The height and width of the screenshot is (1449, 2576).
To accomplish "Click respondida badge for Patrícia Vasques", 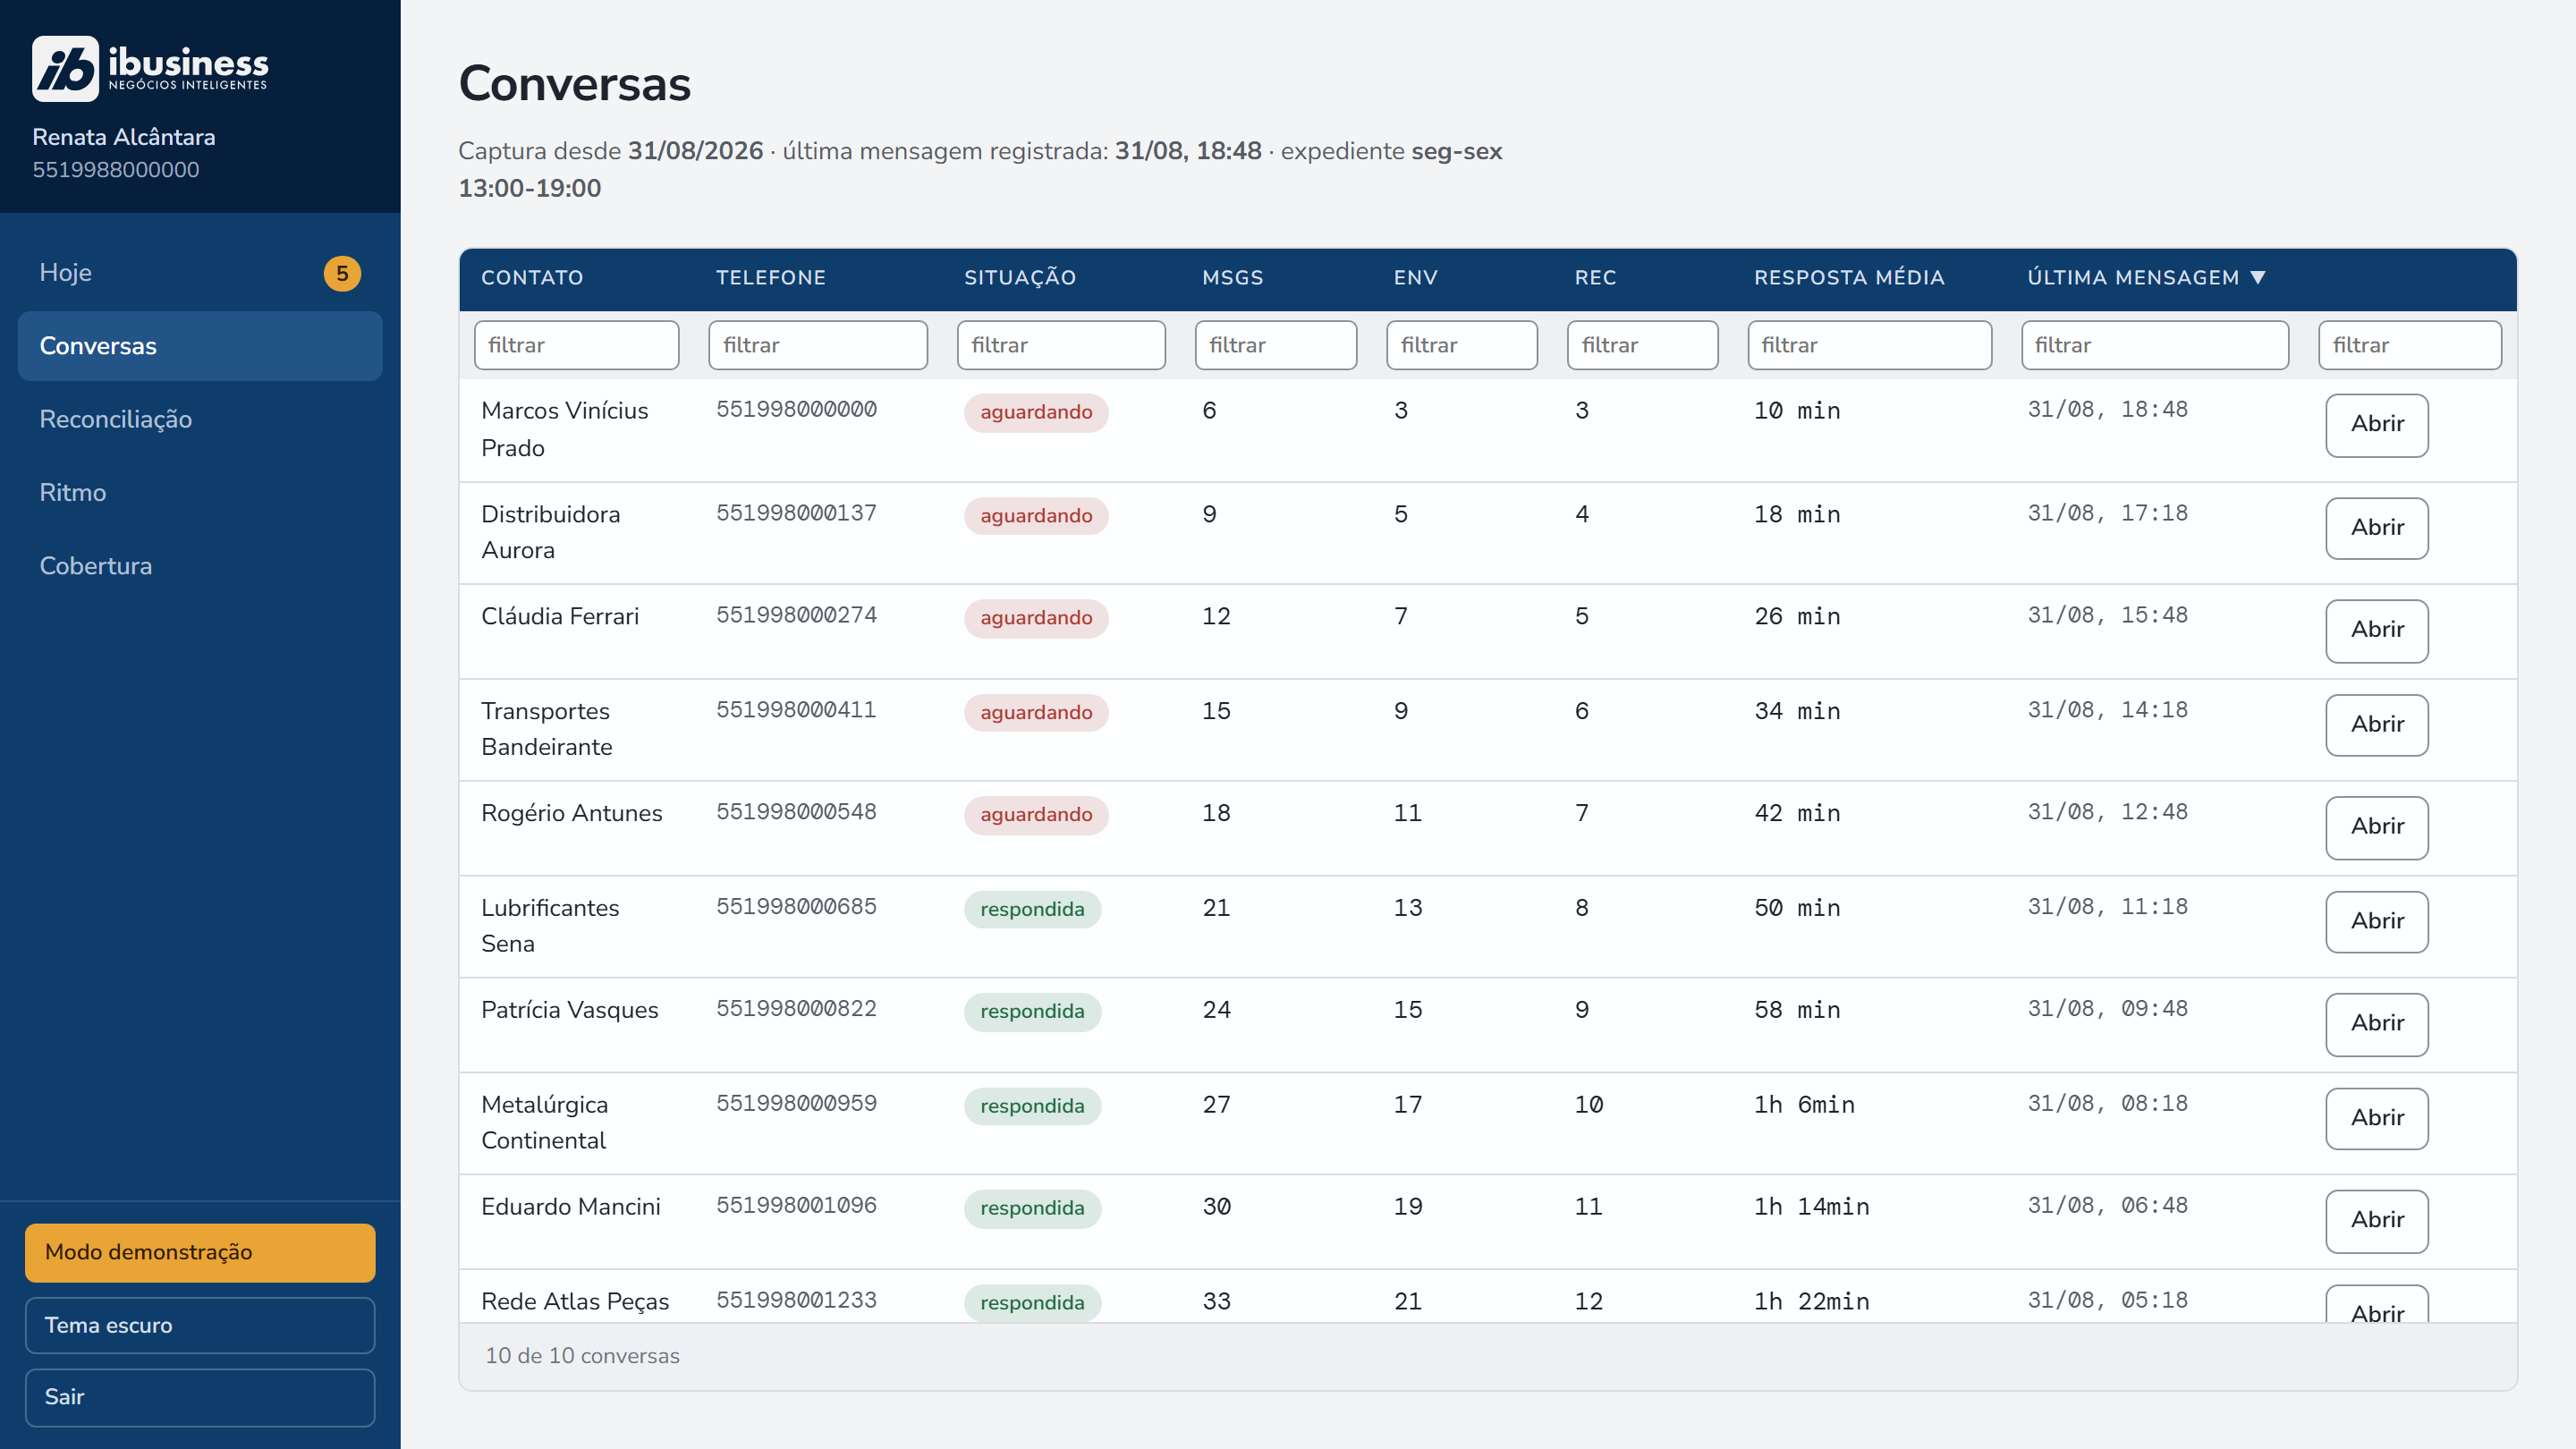I will click(1032, 1012).
